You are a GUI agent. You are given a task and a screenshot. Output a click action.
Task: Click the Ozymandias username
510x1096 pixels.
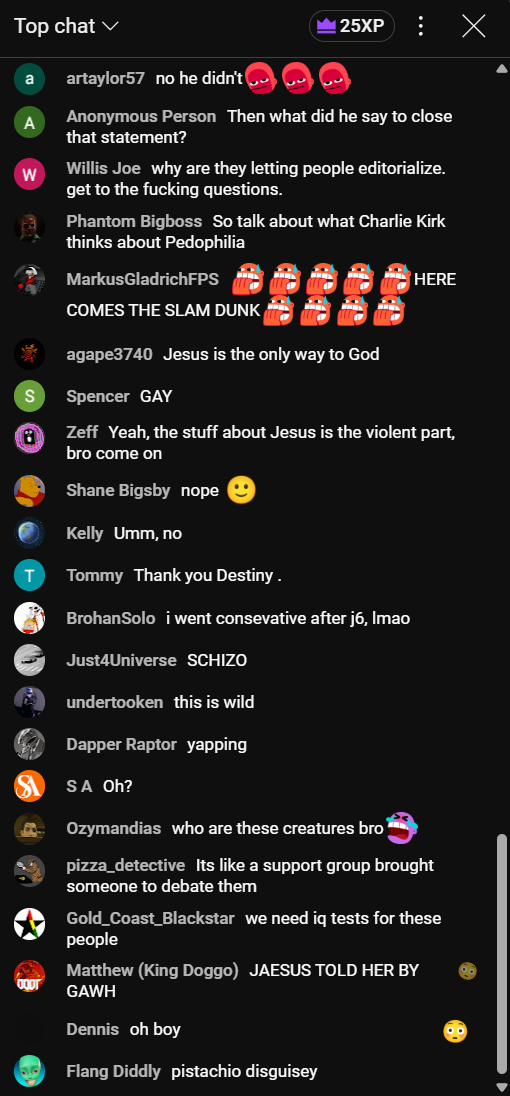tap(113, 828)
